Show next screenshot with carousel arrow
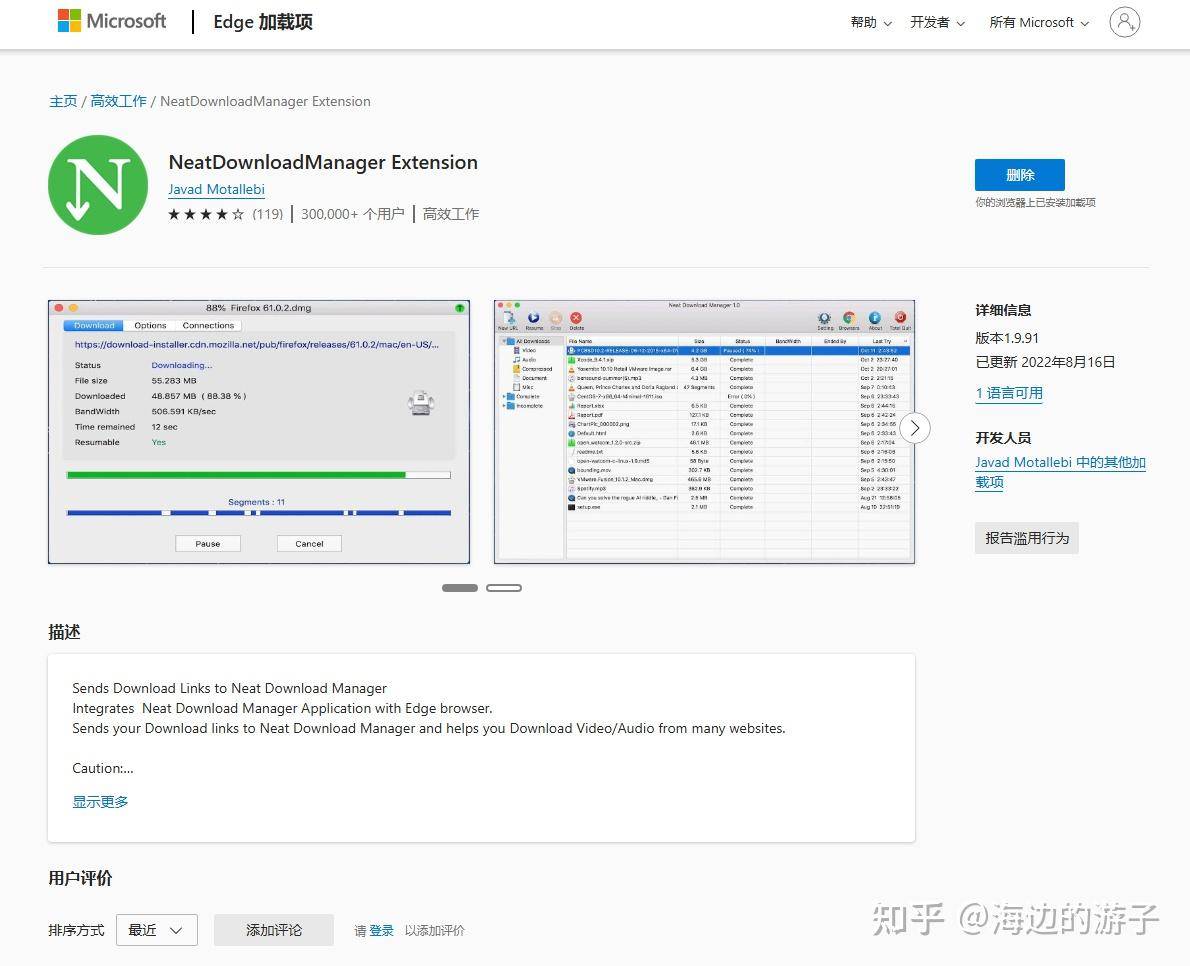The height and width of the screenshot is (966, 1190). click(x=915, y=429)
